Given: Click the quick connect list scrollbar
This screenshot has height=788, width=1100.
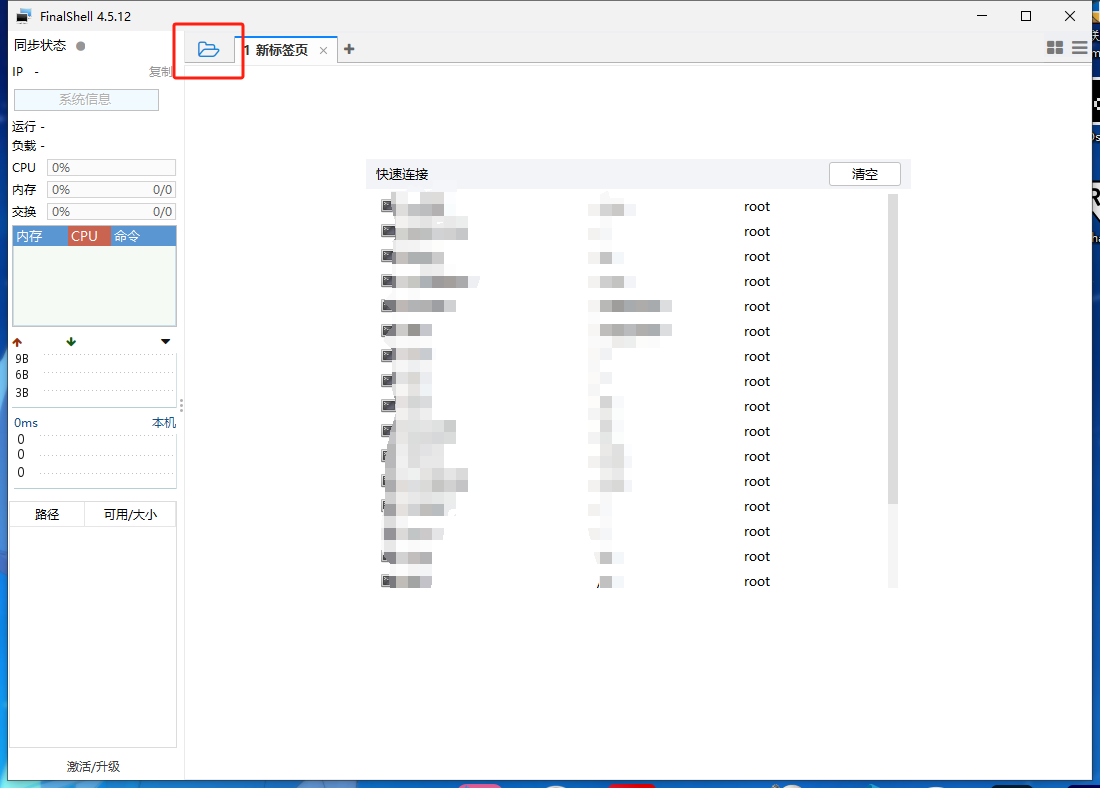Looking at the screenshot, I should [893, 349].
